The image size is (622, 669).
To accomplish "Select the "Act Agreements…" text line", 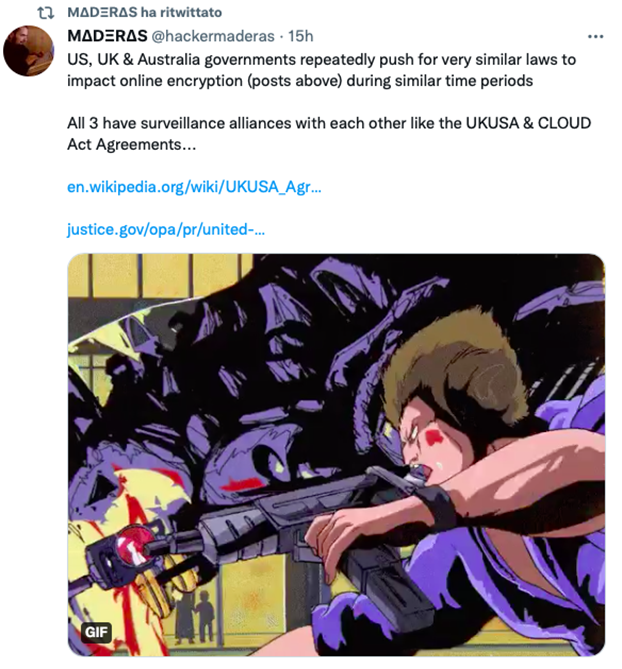I will tap(131, 145).
